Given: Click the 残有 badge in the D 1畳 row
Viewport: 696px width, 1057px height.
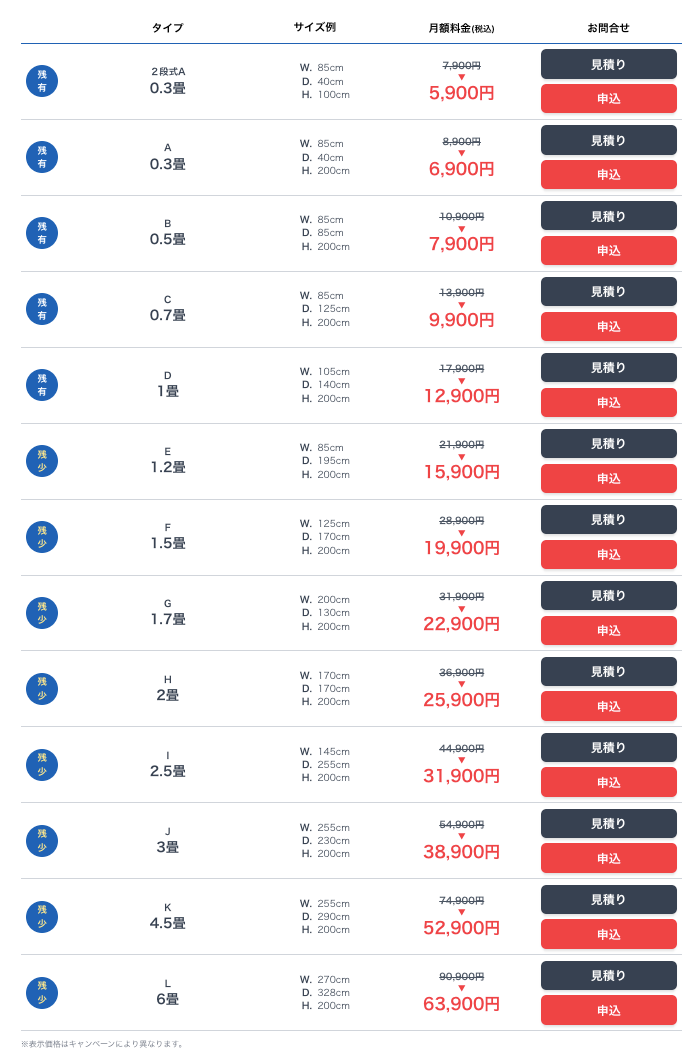Looking at the screenshot, I should (x=42, y=385).
